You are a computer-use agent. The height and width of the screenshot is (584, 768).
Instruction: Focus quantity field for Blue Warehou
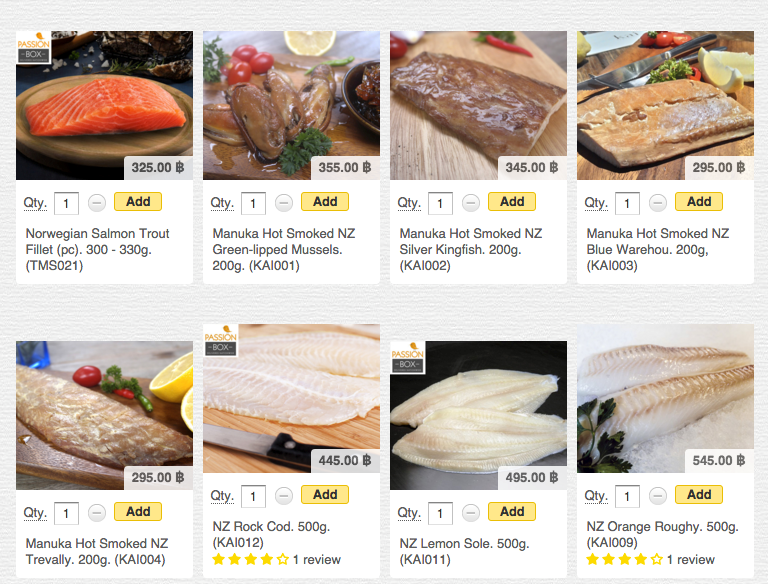pyautogui.click(x=627, y=204)
